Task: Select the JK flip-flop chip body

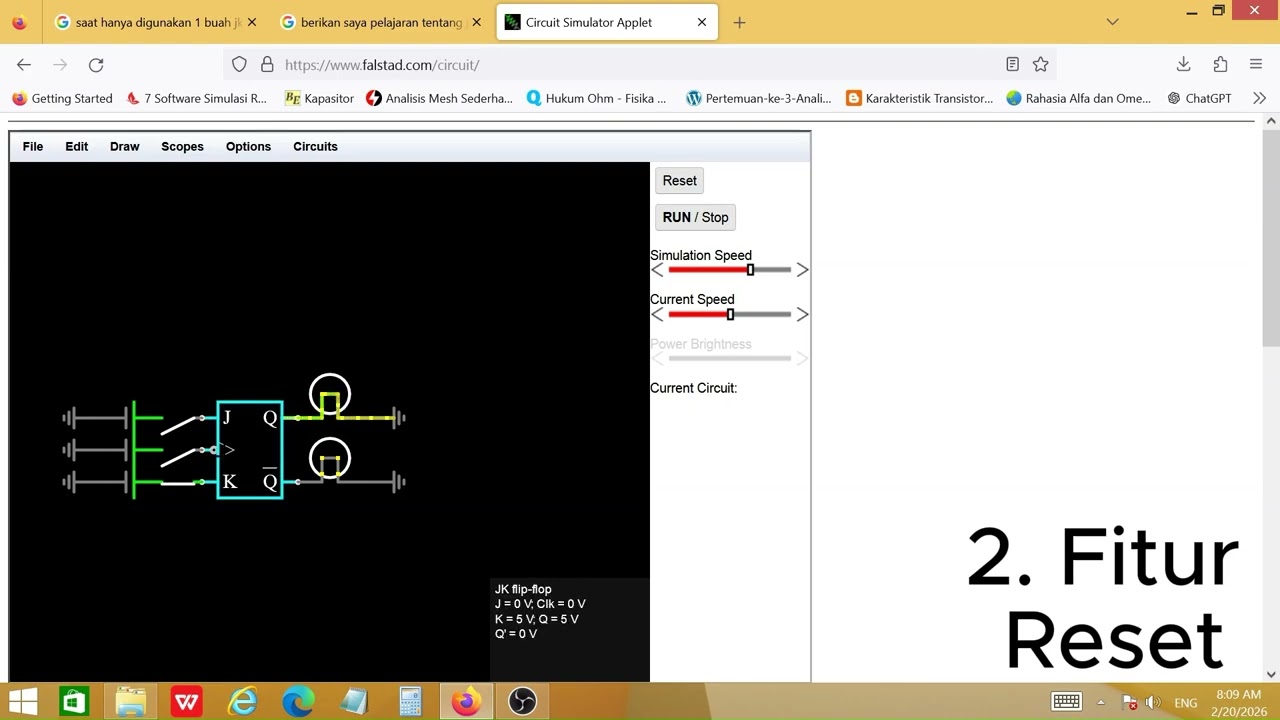Action: (x=250, y=450)
